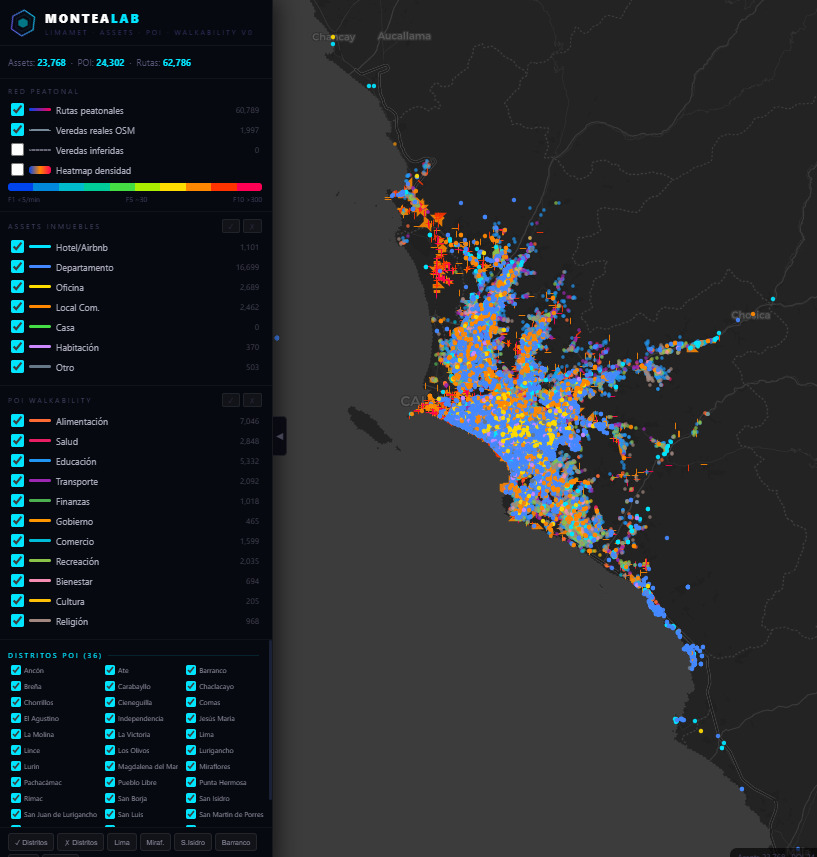The width and height of the screenshot is (817, 857).
Task: Click the ✓ Distritos button
Action: pos(31,842)
